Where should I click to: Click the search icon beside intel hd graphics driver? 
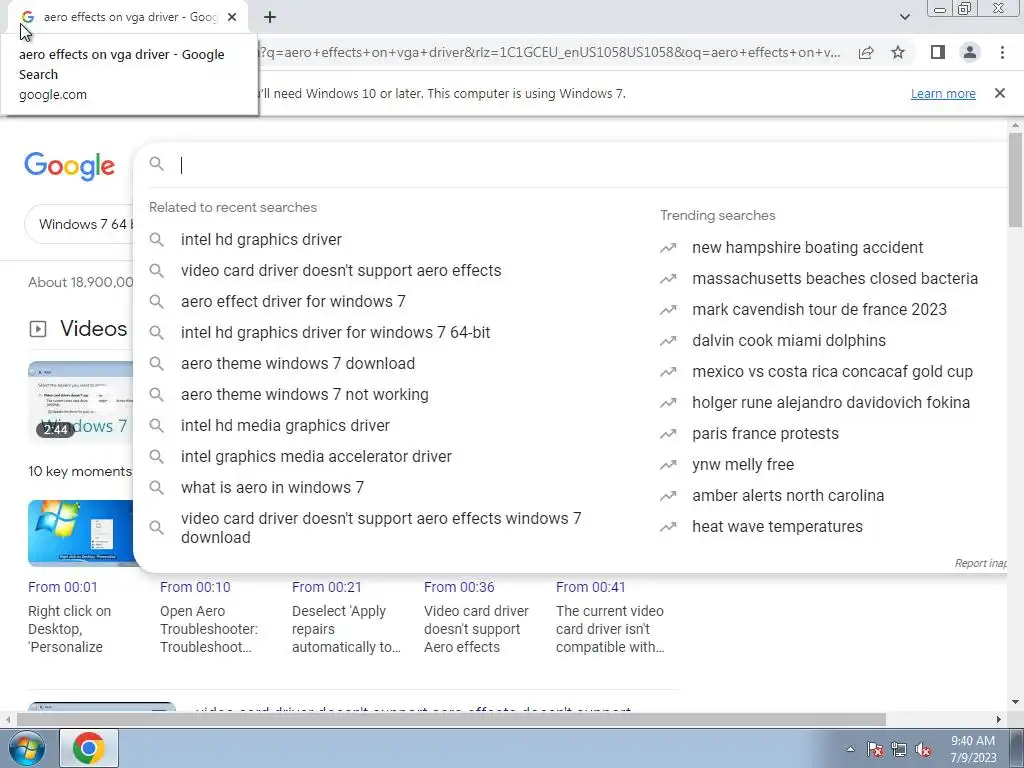pos(157,240)
